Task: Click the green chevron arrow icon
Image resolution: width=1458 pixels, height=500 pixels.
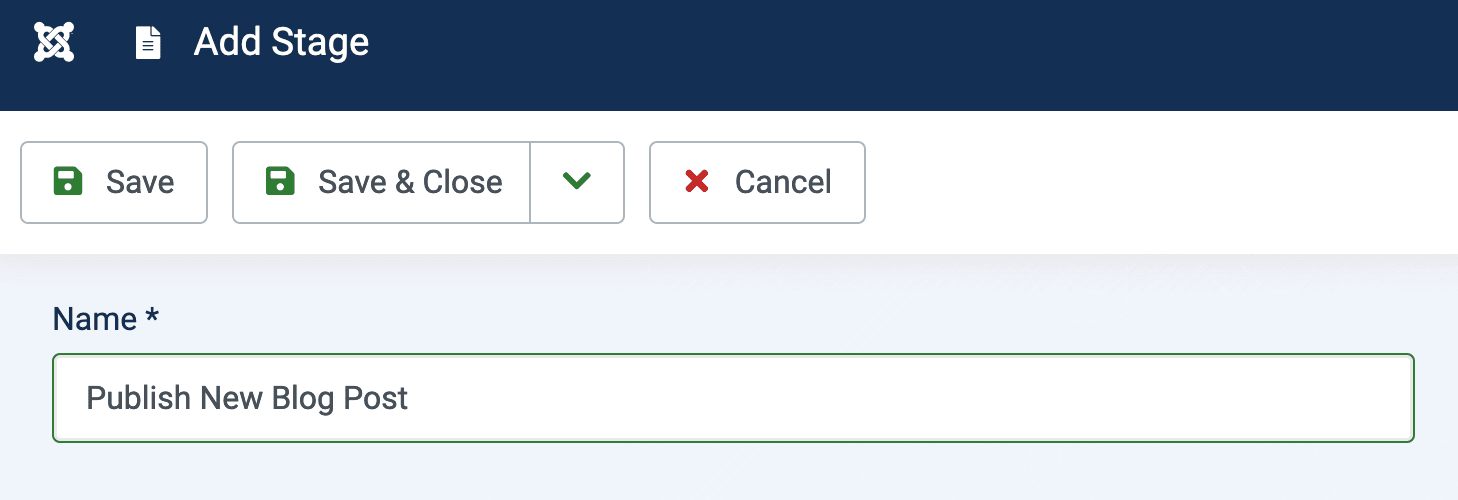Action: point(577,182)
